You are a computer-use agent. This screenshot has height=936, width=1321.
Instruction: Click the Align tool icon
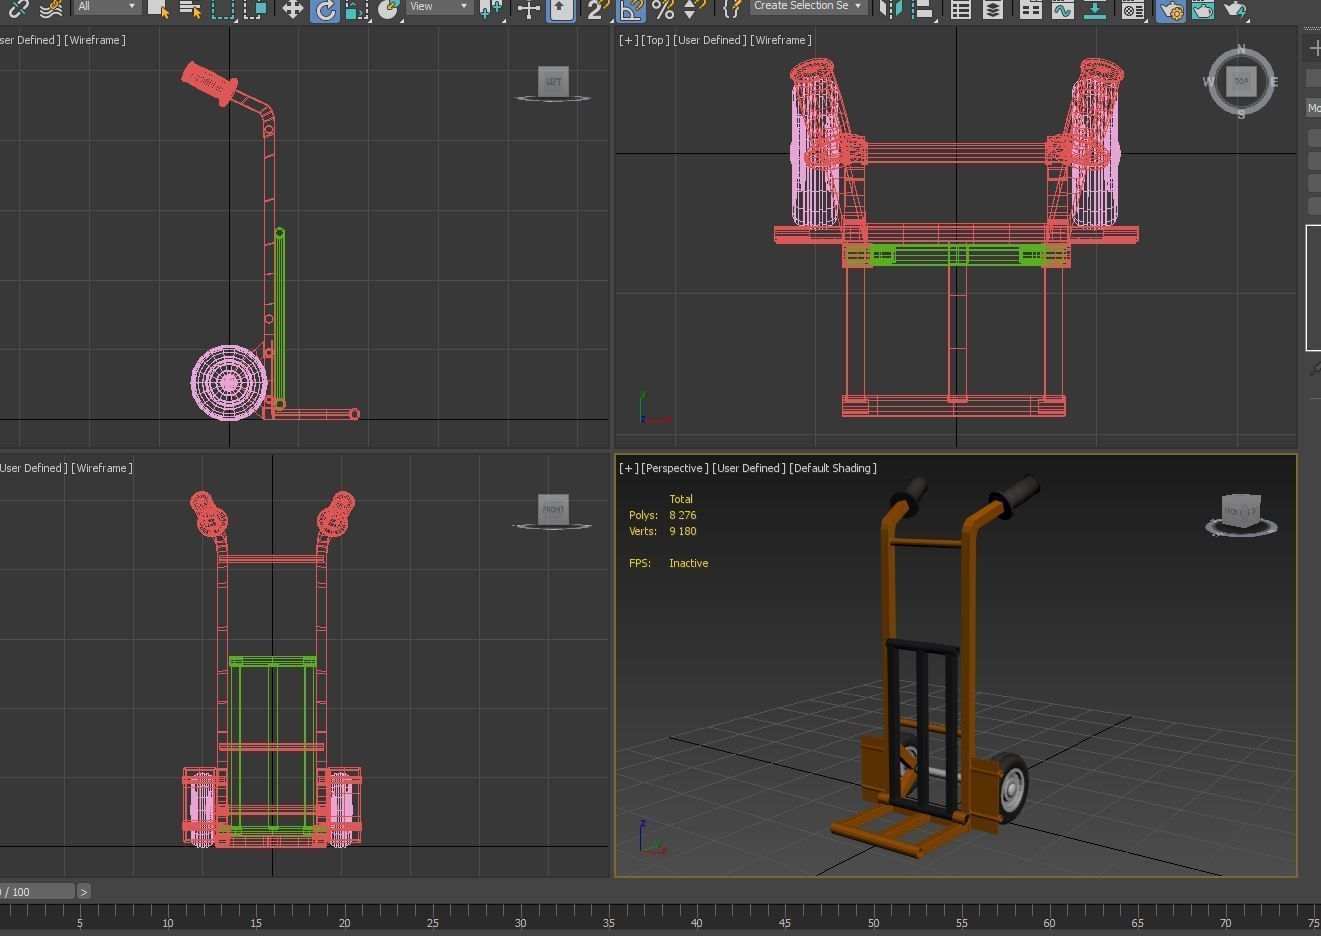[923, 9]
